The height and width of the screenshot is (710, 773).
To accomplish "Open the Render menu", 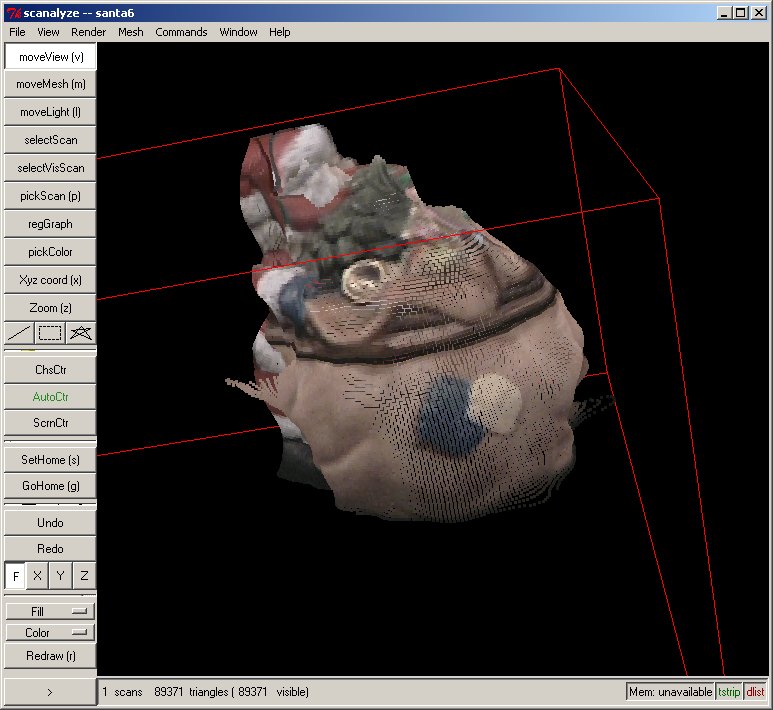I will pos(88,32).
